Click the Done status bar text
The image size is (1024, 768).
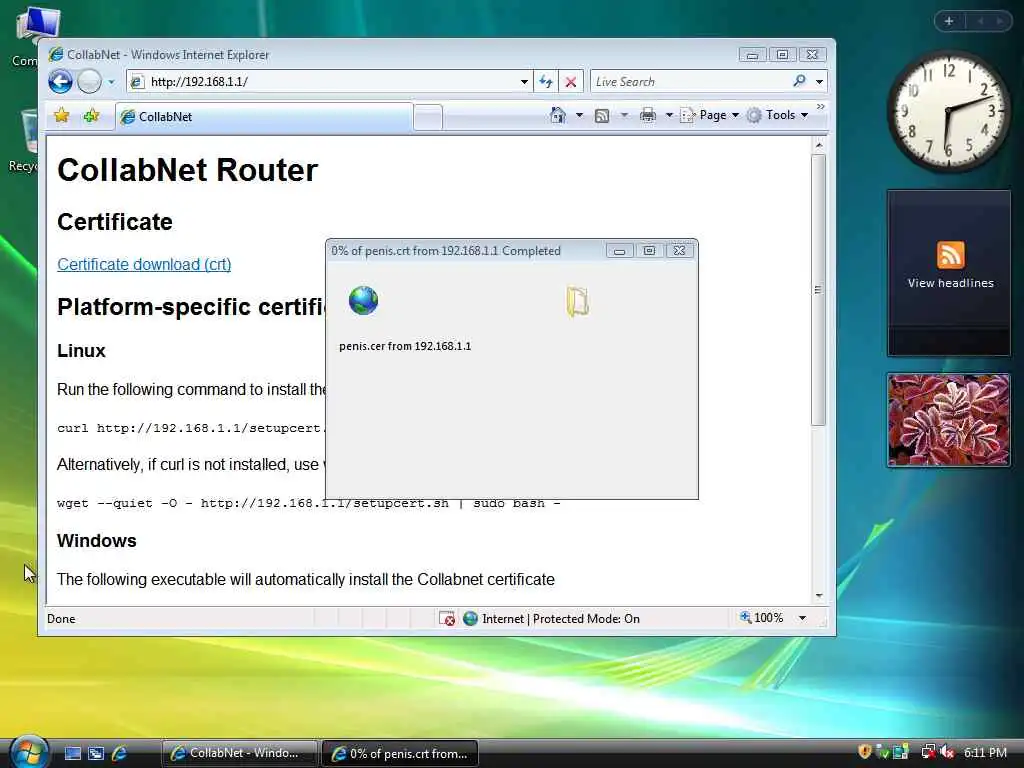tap(61, 618)
